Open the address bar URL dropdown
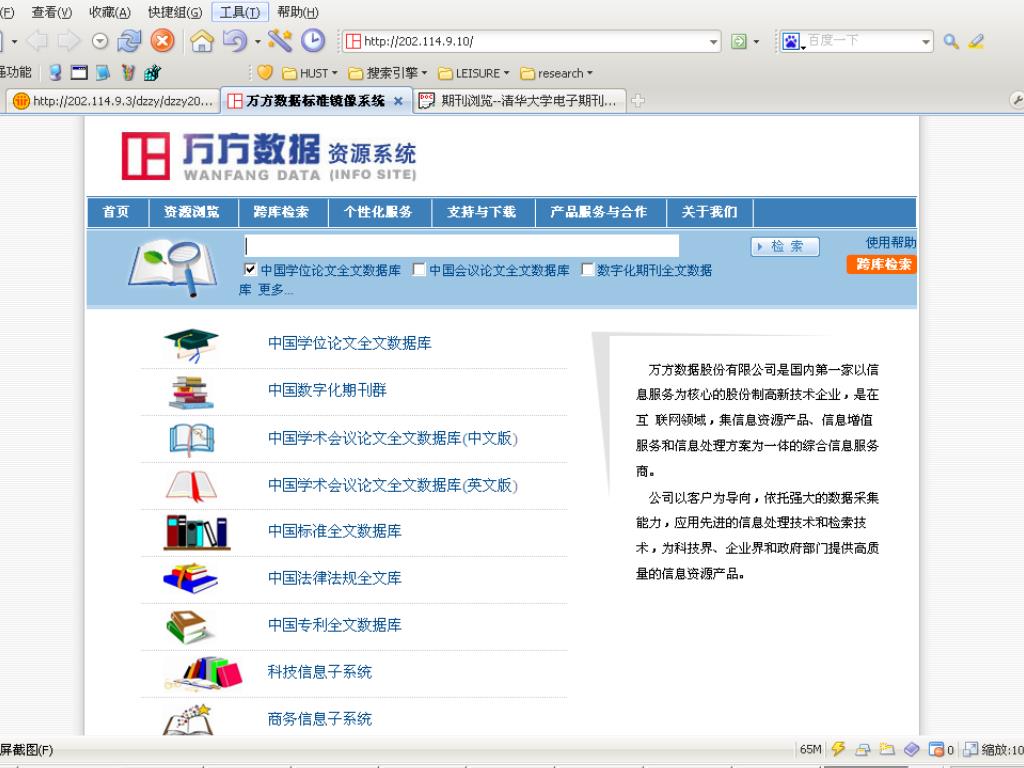This screenshot has width=1024, height=768. (x=713, y=42)
